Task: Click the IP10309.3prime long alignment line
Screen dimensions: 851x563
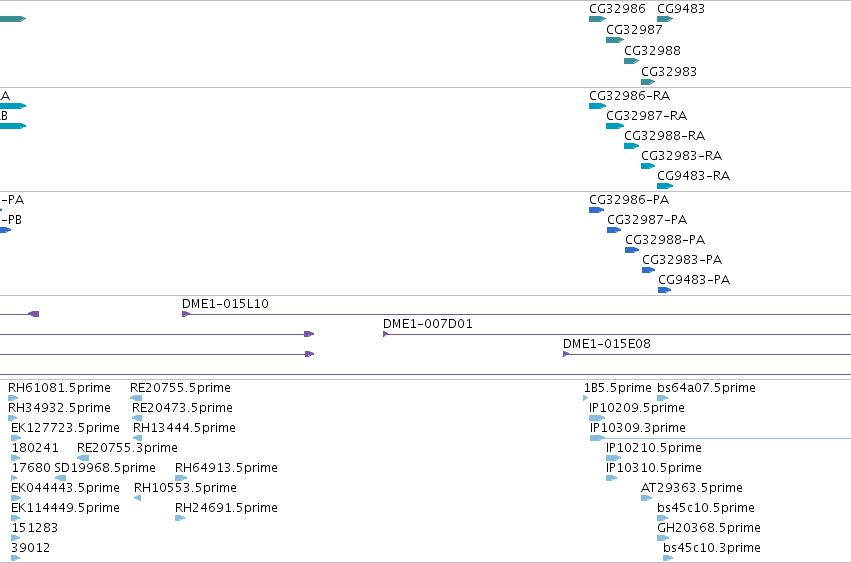Action: (x=727, y=438)
